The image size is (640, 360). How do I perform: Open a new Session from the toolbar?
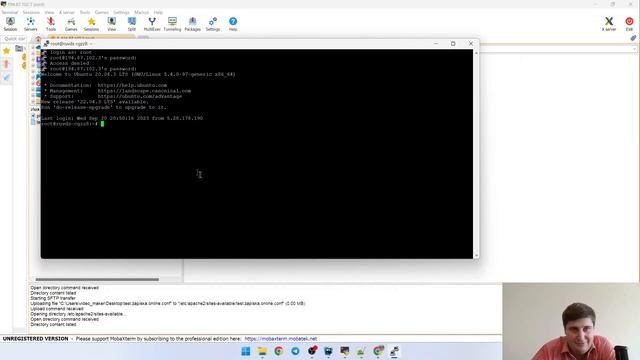click(x=10, y=24)
